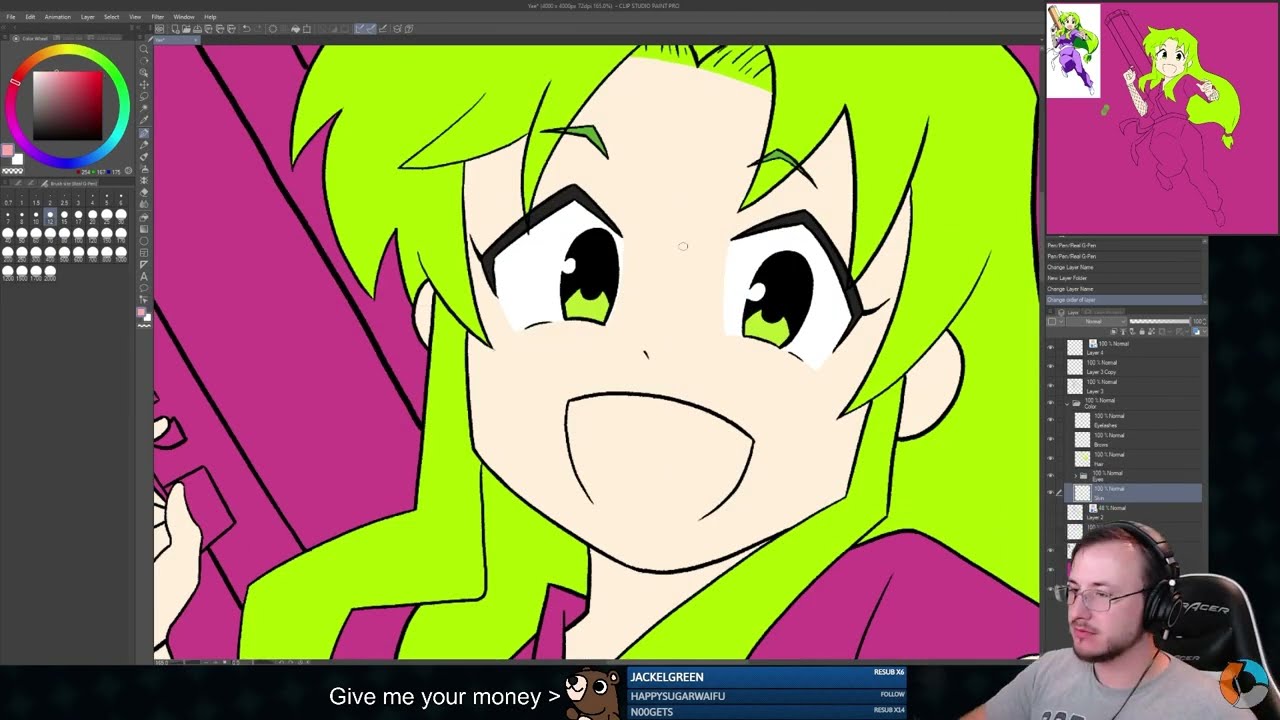Select the Brush tool
Image resolution: width=1280 pixels, height=720 pixels.
pos(144,157)
